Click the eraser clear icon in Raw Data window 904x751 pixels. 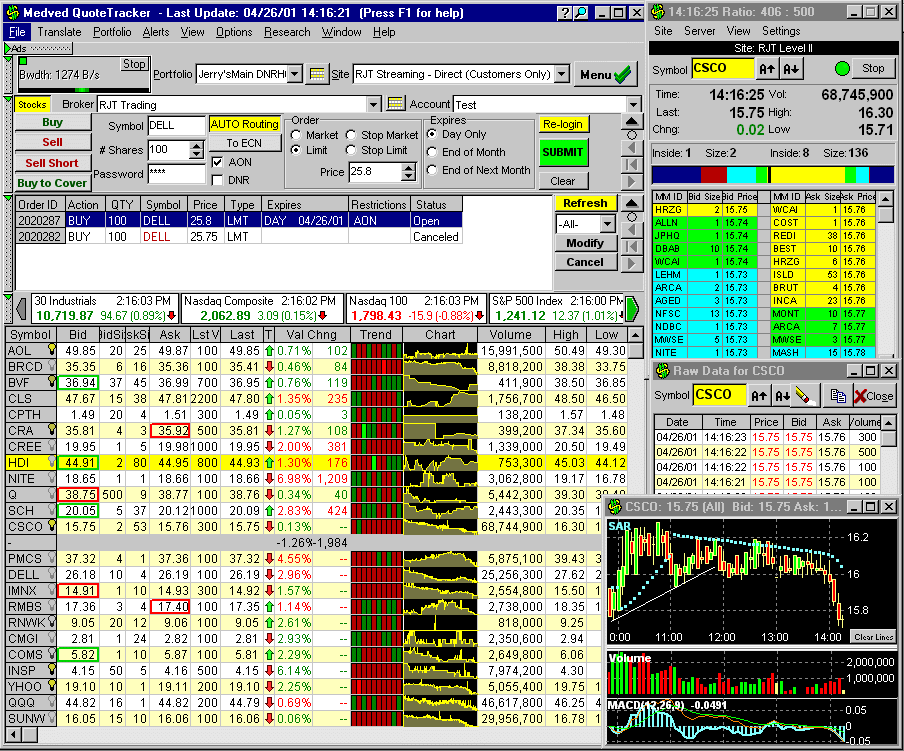804,395
